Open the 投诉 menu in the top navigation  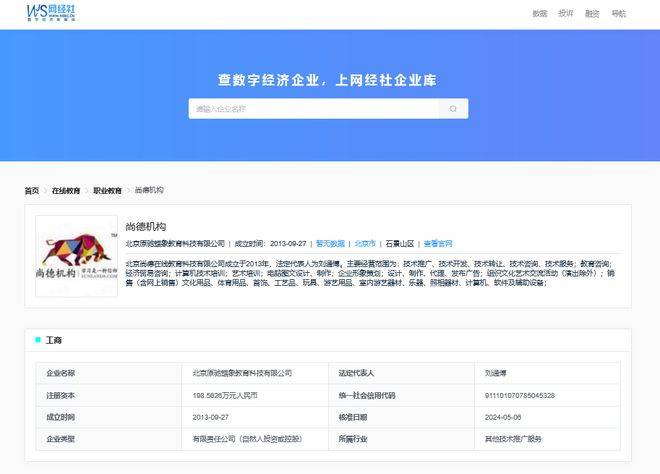click(566, 13)
